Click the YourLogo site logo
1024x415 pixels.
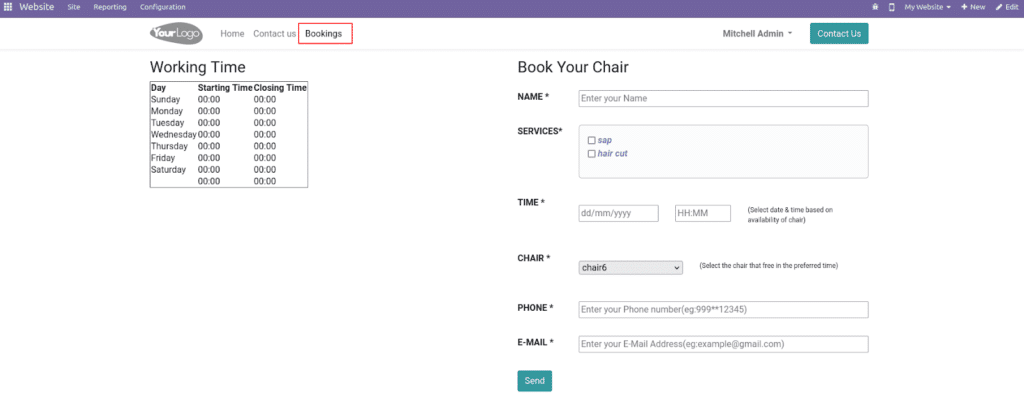[176, 34]
